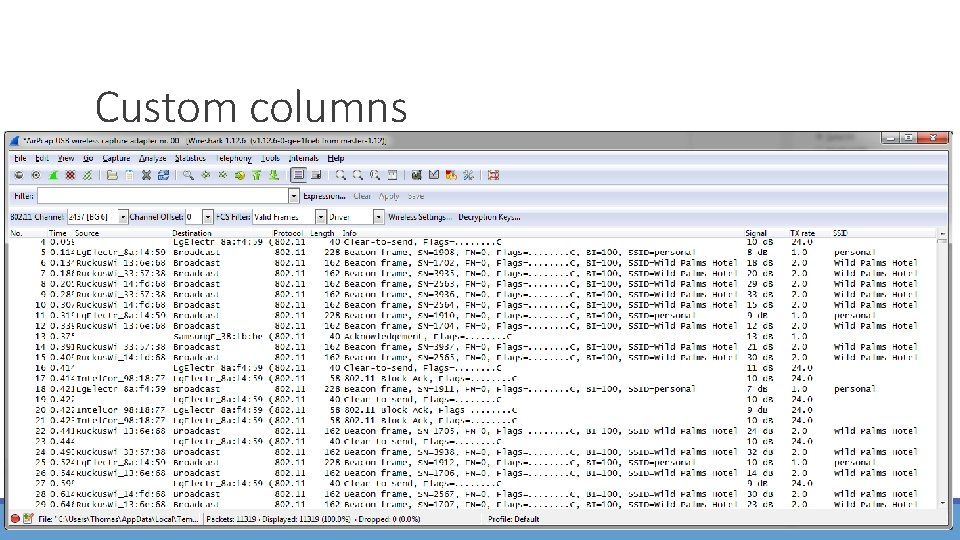Open coloring rules toolbar icon
Screen dimensions: 960x540
coord(451,175)
